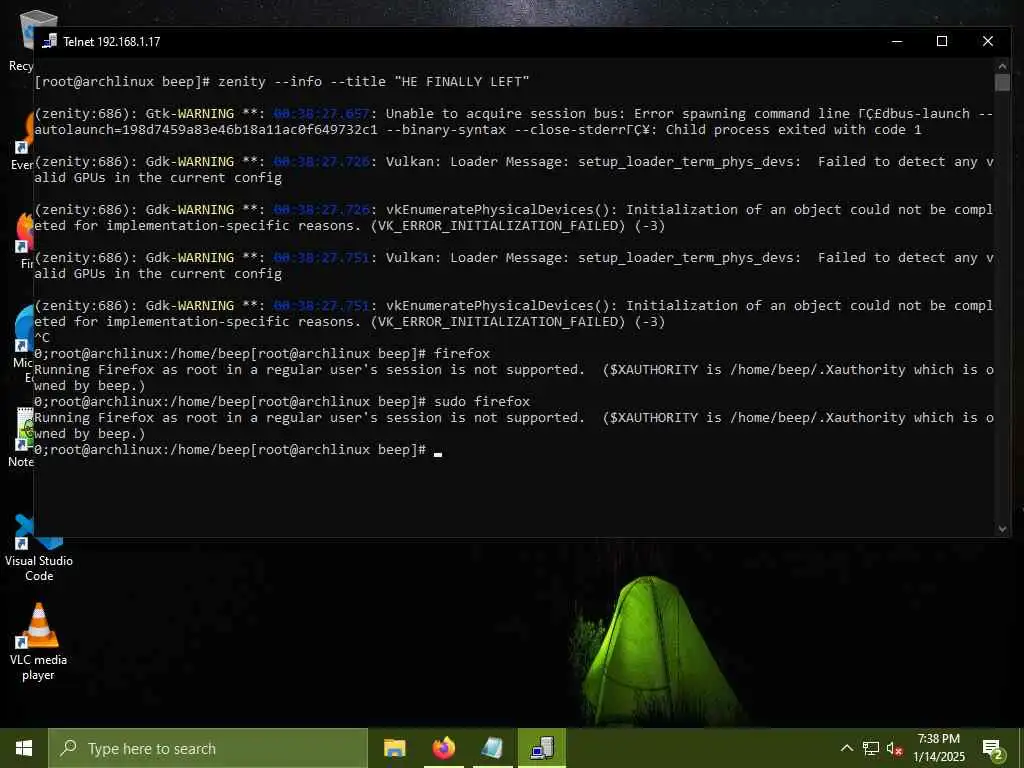
Task: Click the "Gtk-WARNING" text in terminal
Action: tap(190, 114)
